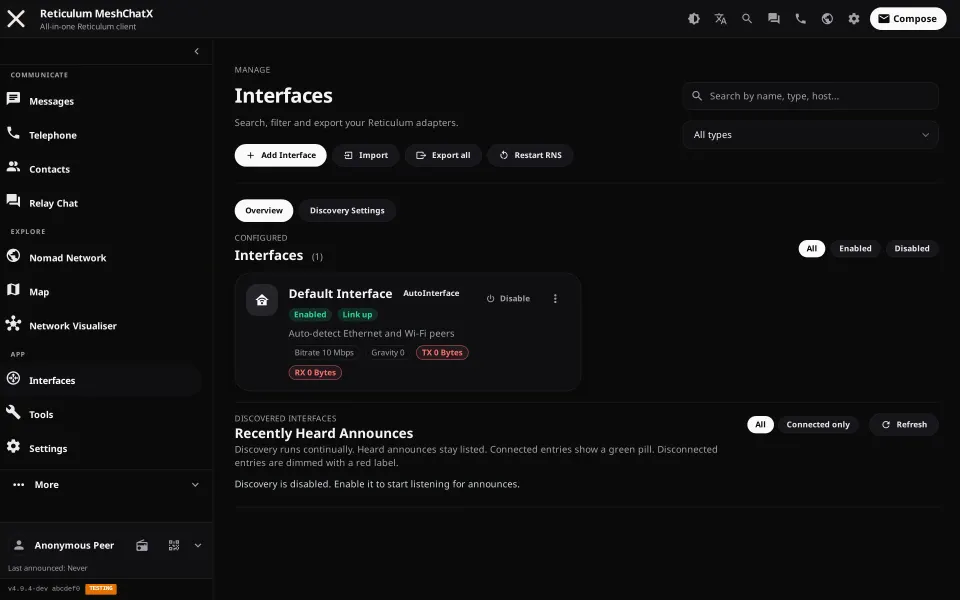Open the Default Interface three-dot menu
Image resolution: width=960 pixels, height=600 pixels.
tap(555, 299)
